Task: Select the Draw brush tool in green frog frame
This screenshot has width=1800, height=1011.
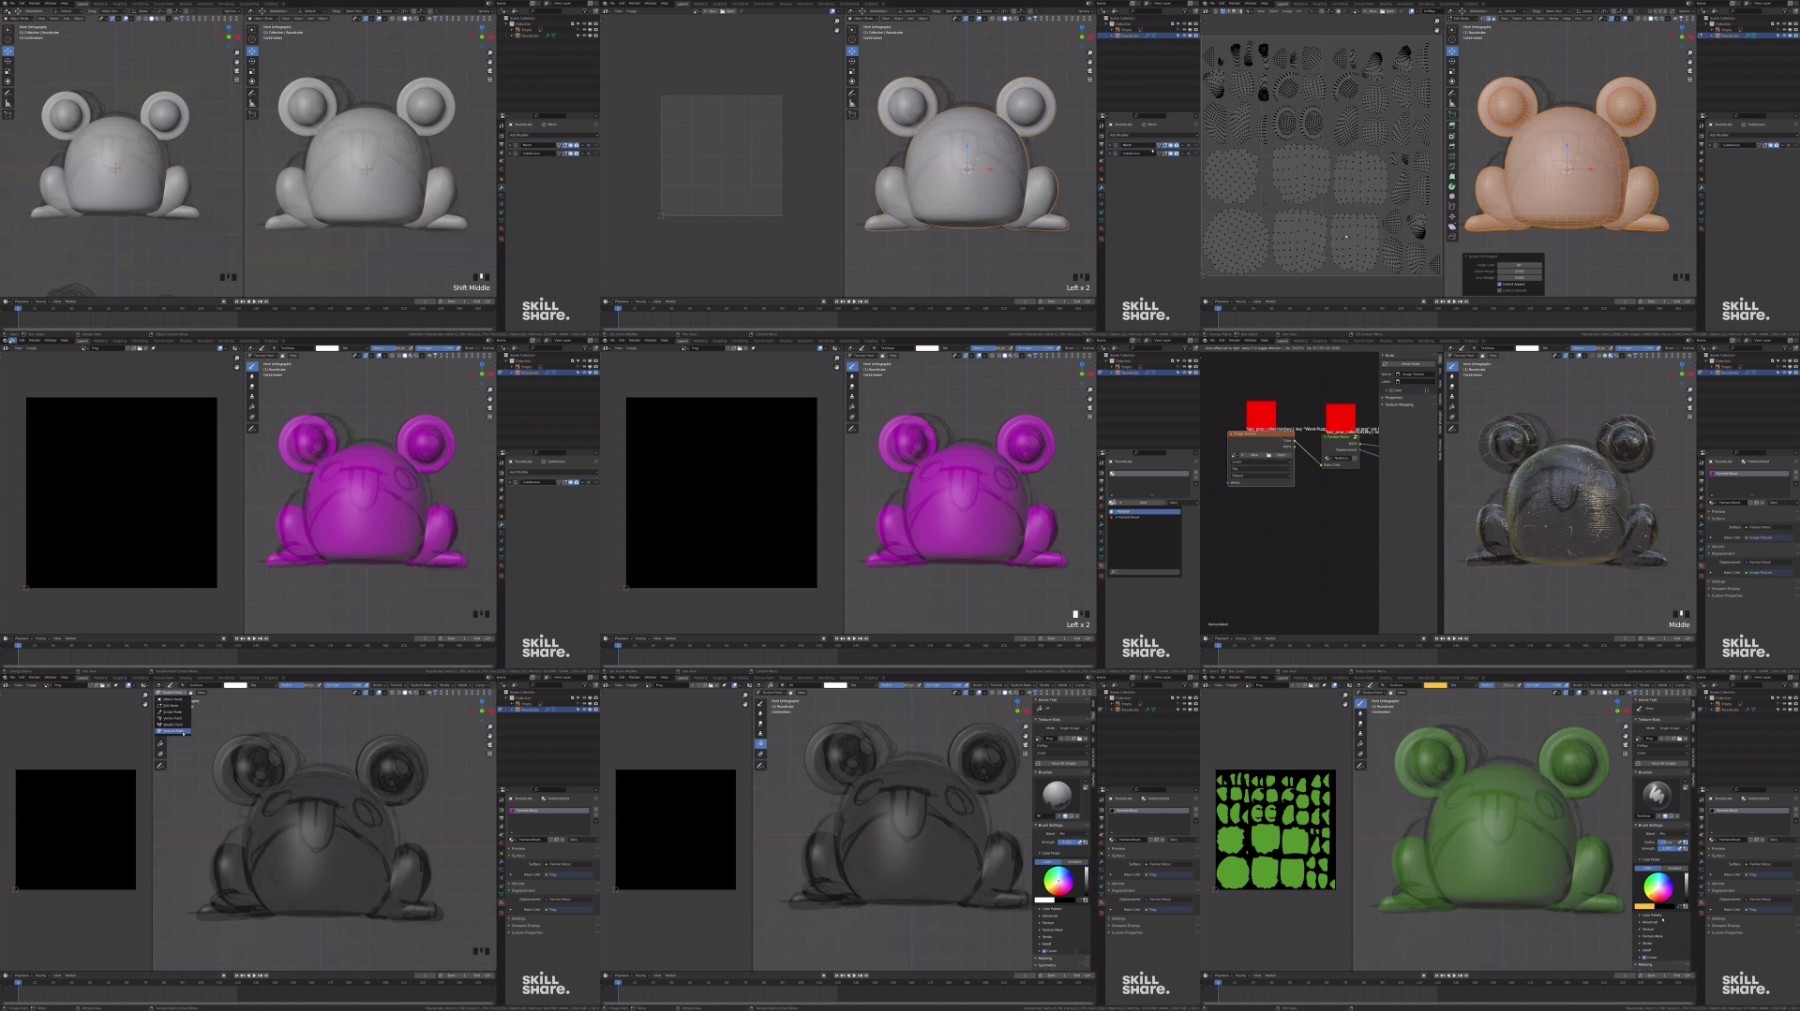Action: (x=1360, y=704)
